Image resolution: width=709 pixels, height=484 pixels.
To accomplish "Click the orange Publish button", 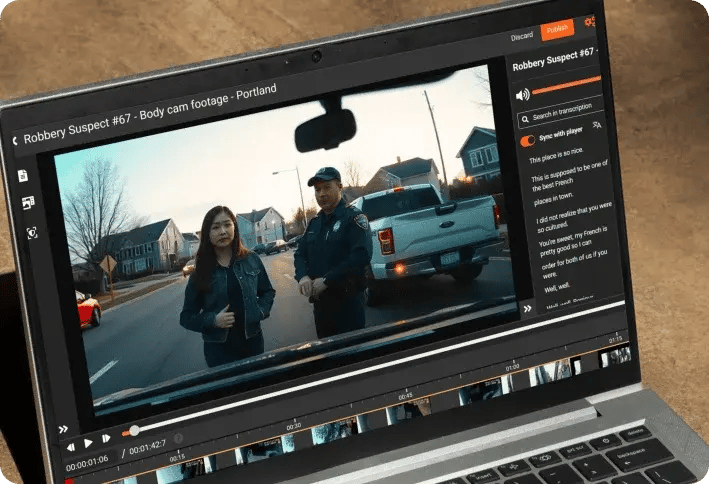I will coord(557,30).
